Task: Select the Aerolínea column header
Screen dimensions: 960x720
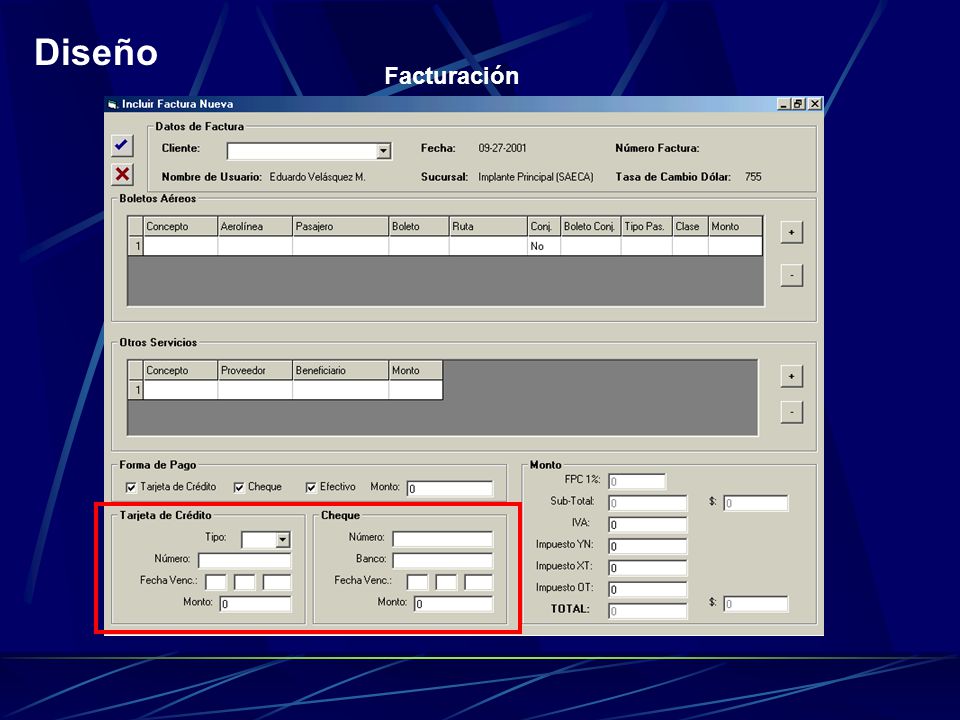Action: [x=255, y=227]
